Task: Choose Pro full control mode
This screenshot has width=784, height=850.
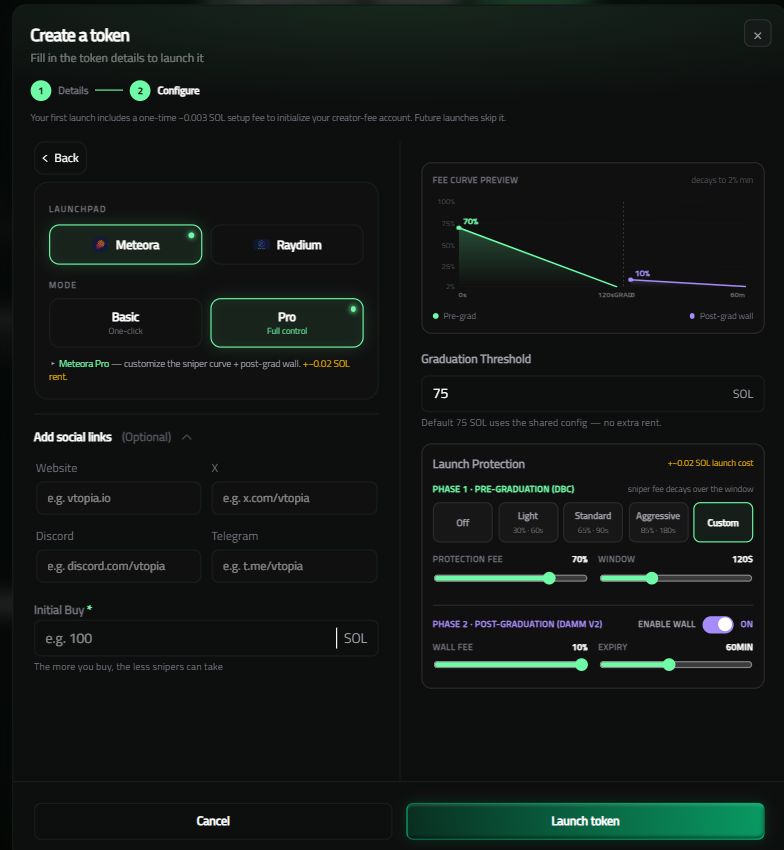Action: pyautogui.click(x=287, y=323)
